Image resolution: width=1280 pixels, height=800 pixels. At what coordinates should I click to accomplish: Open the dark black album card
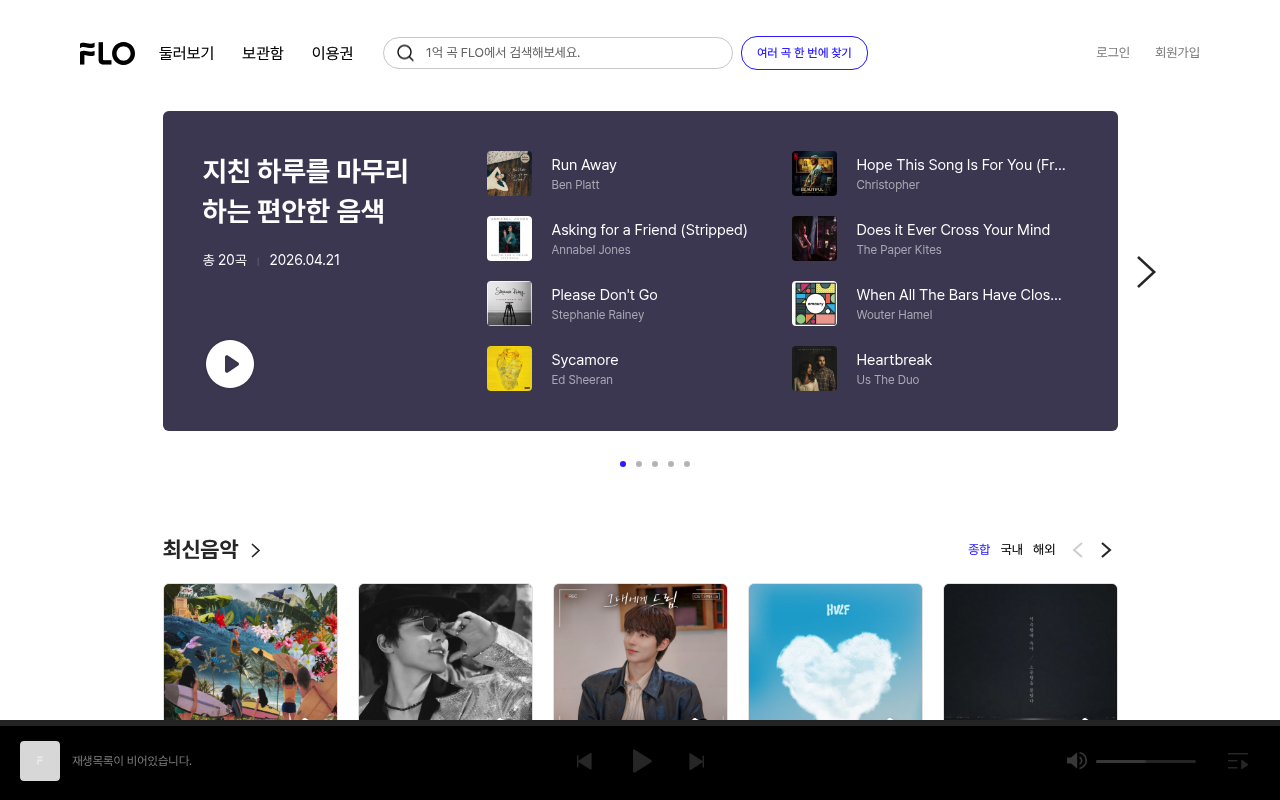point(1030,652)
